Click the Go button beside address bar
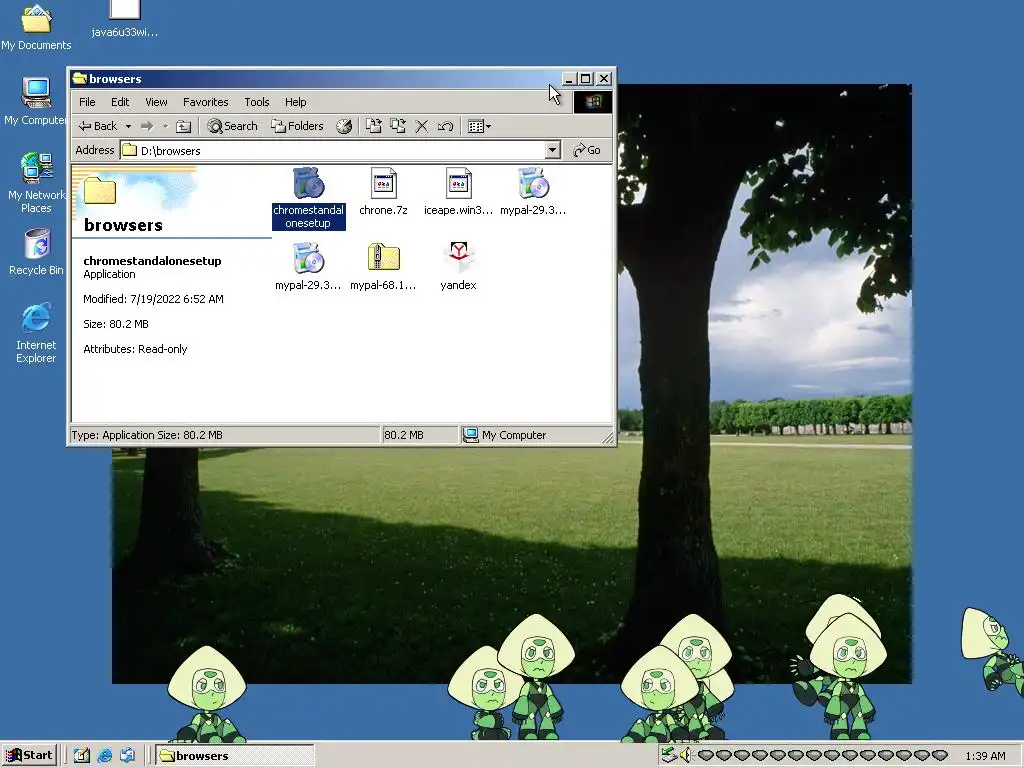 point(586,150)
